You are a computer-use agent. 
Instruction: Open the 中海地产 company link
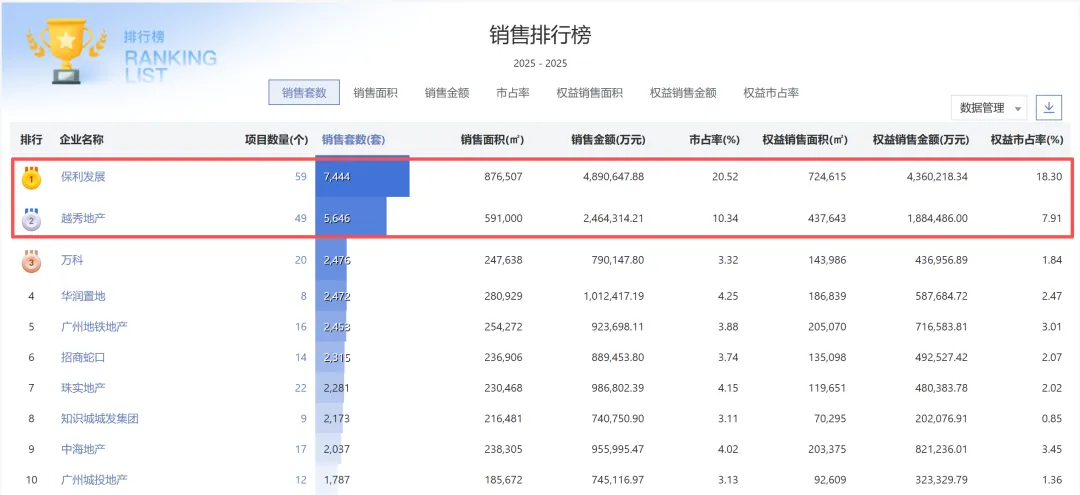pyautogui.click(x=83, y=450)
